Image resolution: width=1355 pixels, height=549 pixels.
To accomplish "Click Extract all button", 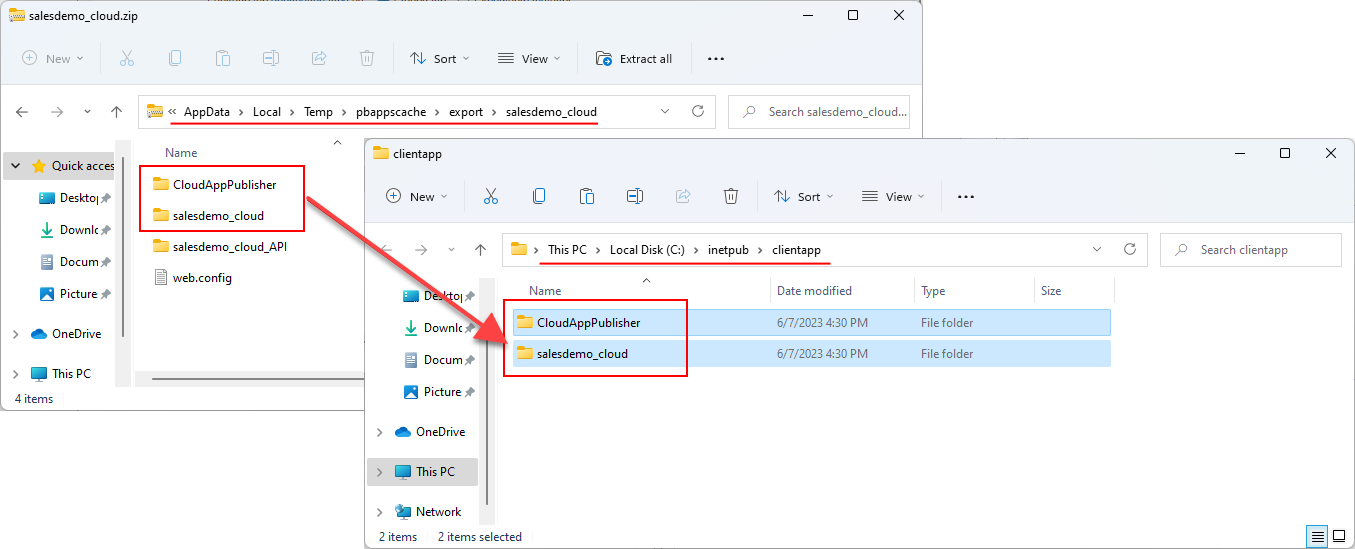I will point(634,59).
